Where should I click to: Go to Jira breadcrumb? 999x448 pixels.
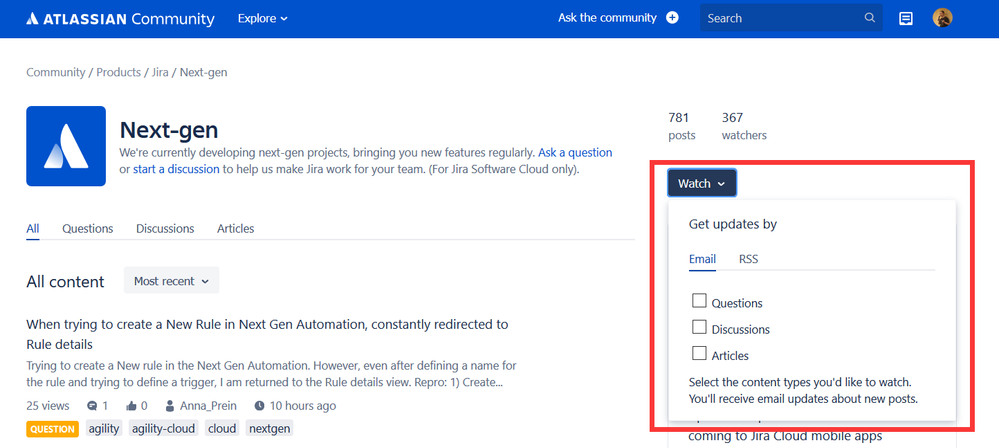coord(160,73)
